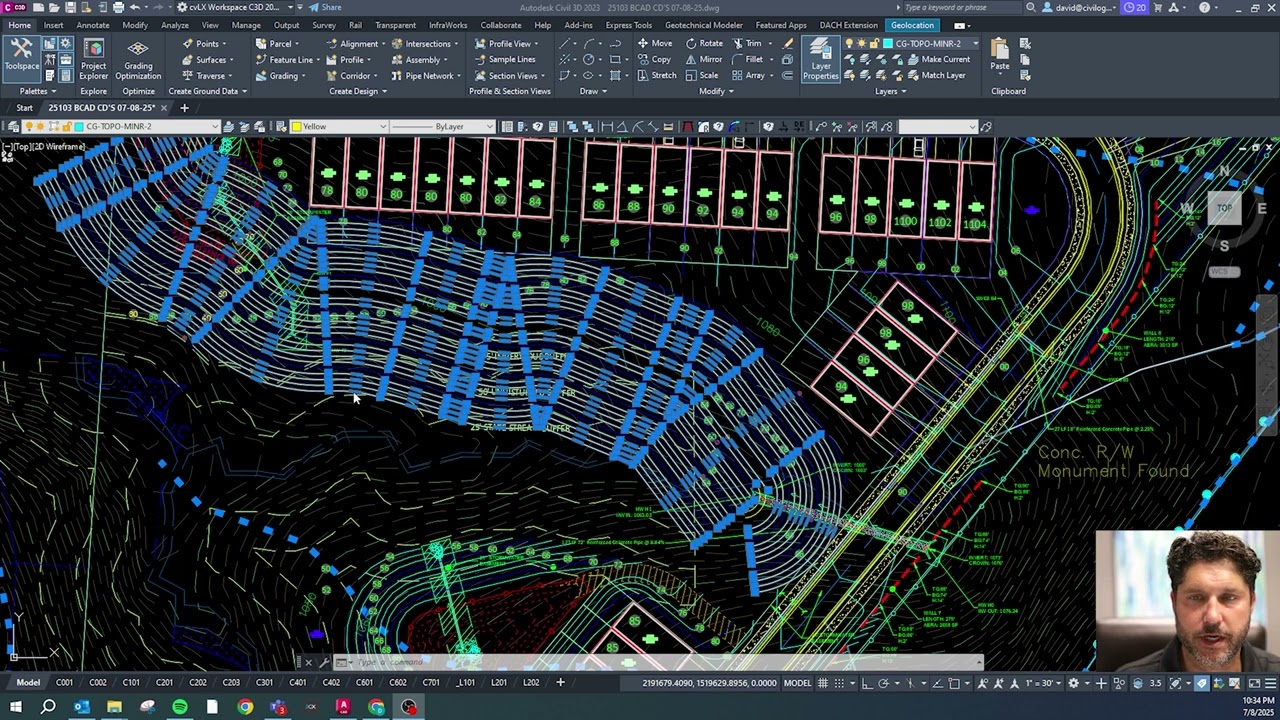
Task: Toggle polar tracking in status bar
Action: (883, 683)
